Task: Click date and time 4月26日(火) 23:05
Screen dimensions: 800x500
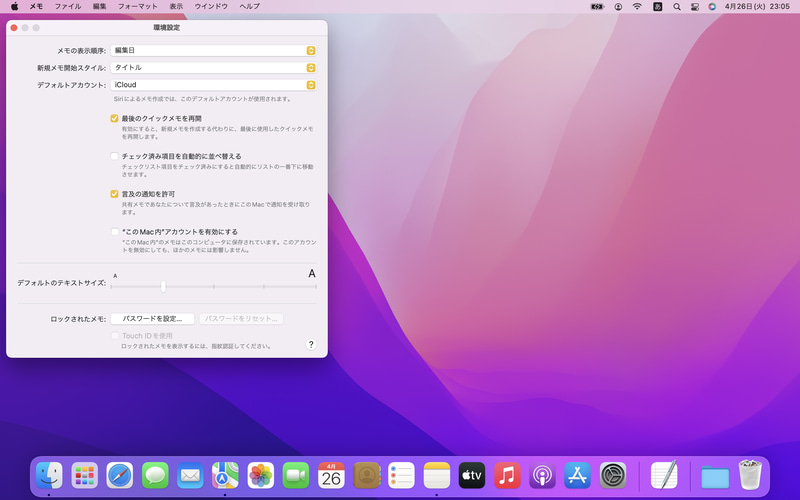Action: coord(757,7)
